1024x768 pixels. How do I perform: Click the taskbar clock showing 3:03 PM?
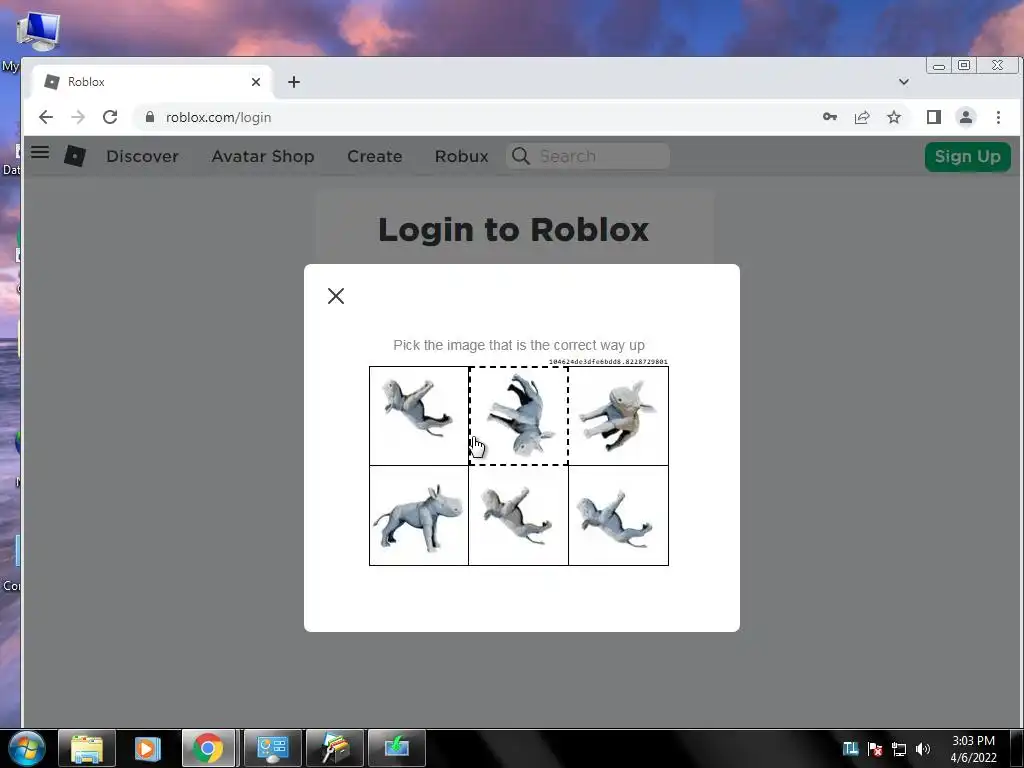click(973, 749)
